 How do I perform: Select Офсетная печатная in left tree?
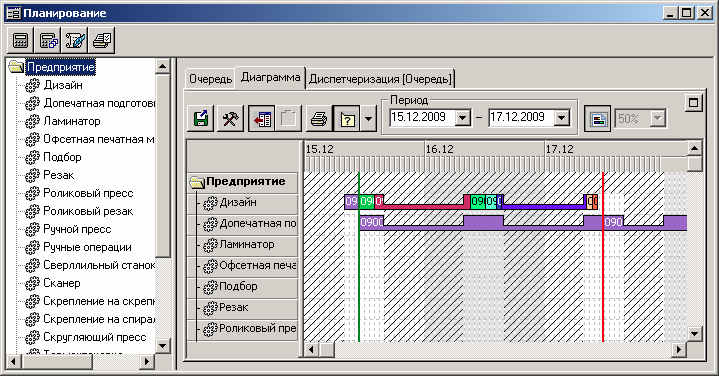click(99, 139)
